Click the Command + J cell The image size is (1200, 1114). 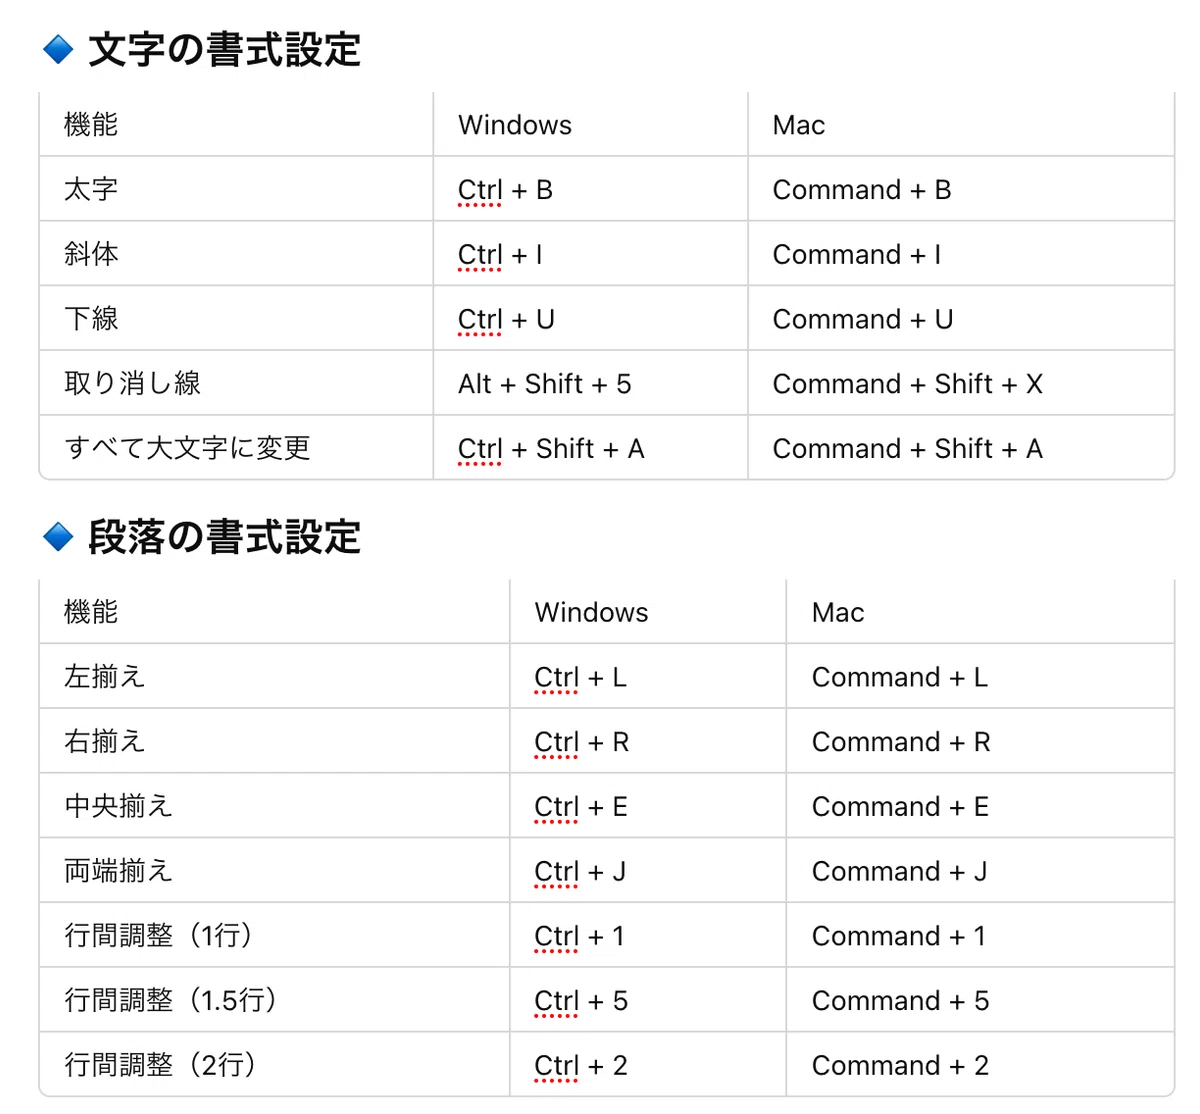tap(980, 871)
